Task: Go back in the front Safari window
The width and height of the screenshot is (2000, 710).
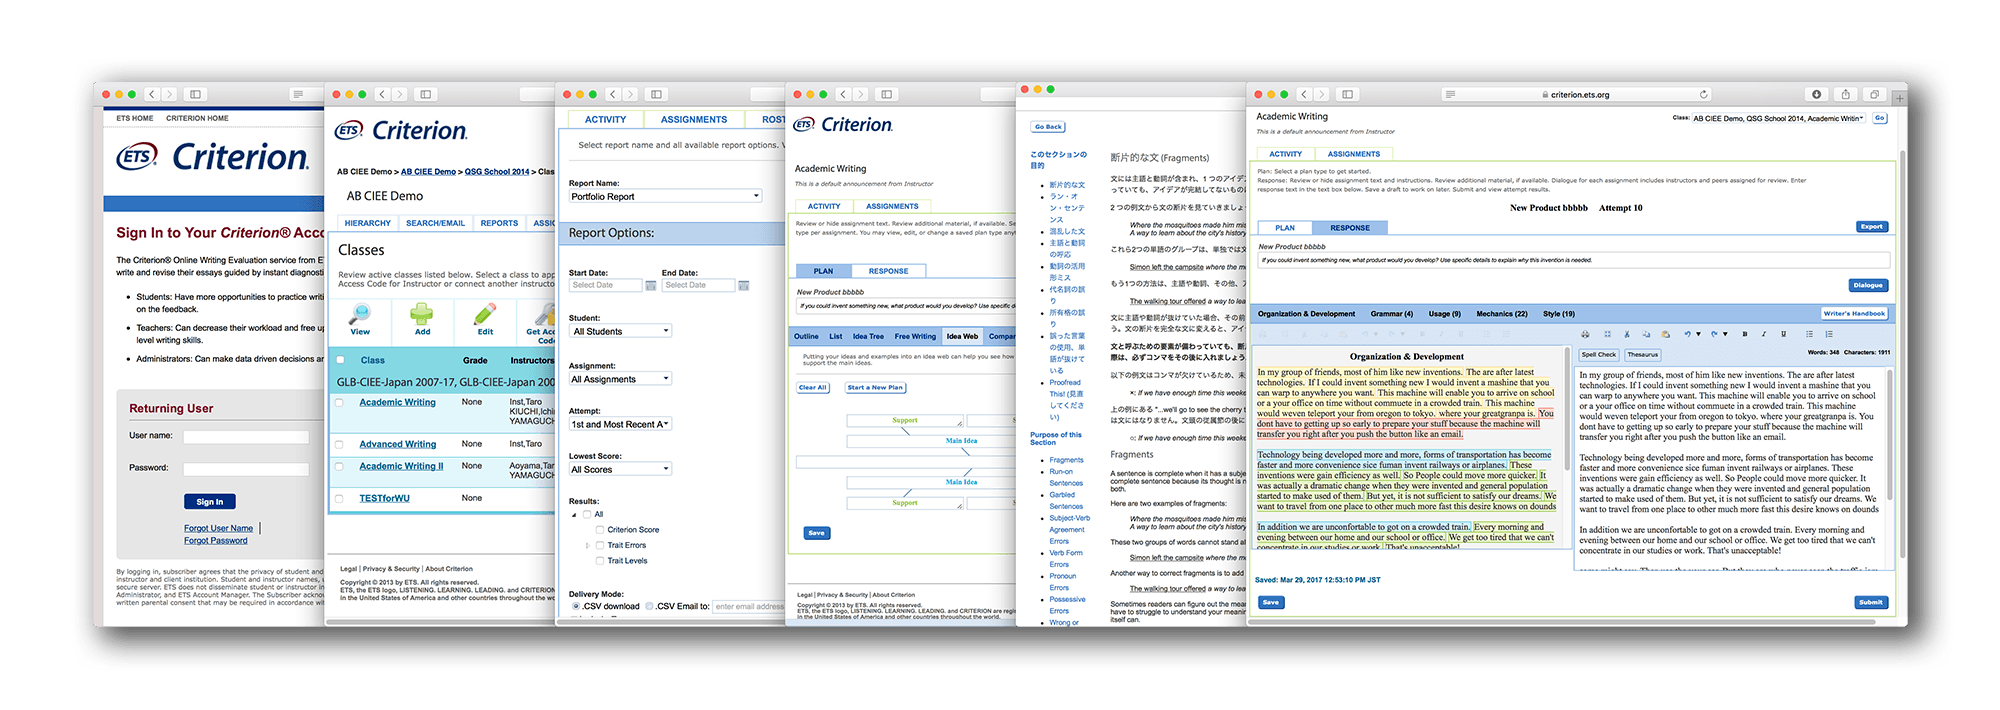Action: coord(1304,94)
